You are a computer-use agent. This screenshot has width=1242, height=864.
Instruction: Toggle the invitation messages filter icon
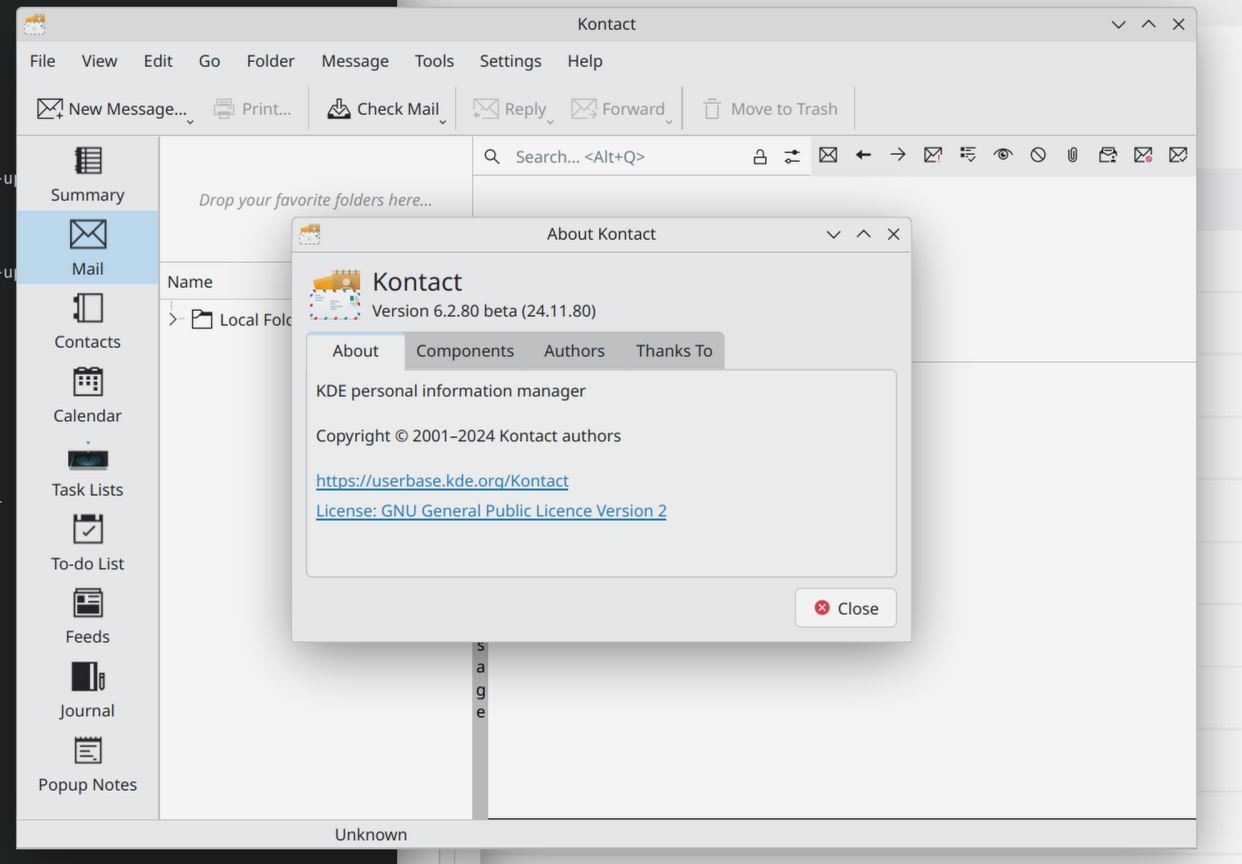[1108, 155]
